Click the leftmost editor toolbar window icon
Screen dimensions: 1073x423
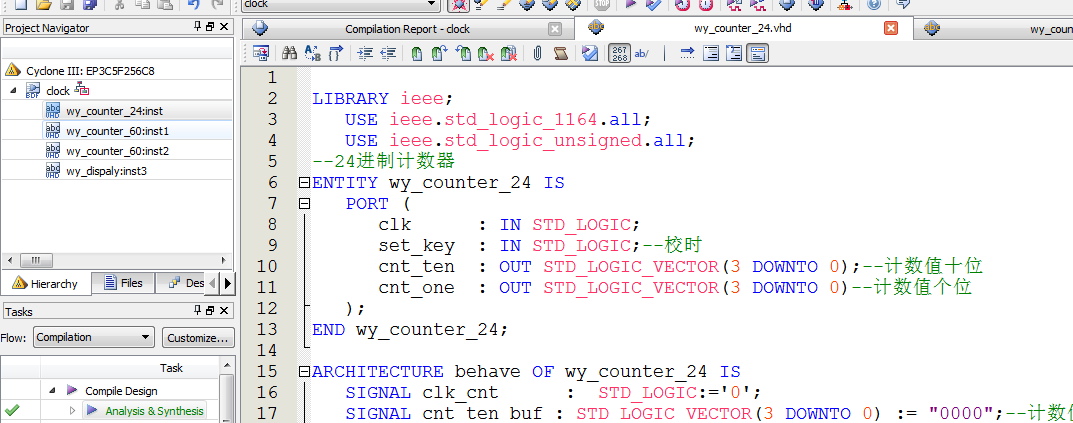[x=261, y=53]
